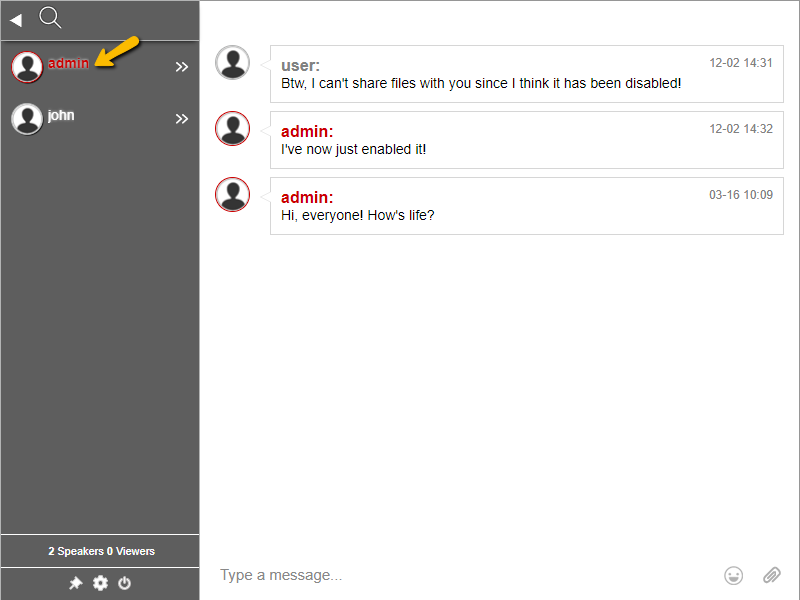The image size is (800, 600).
Task: Click the "2 Speakers 0 Viewers" counter
Action: coord(101,551)
